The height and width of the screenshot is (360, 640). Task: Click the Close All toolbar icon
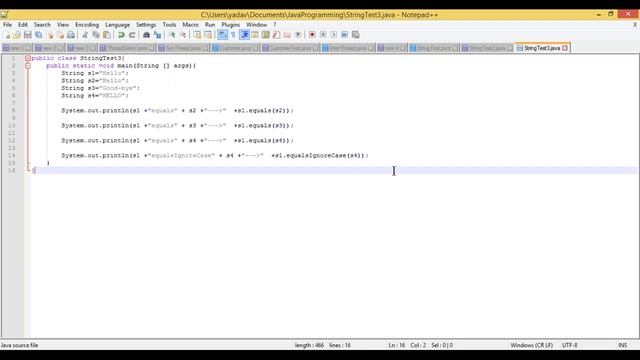tap(60, 35)
